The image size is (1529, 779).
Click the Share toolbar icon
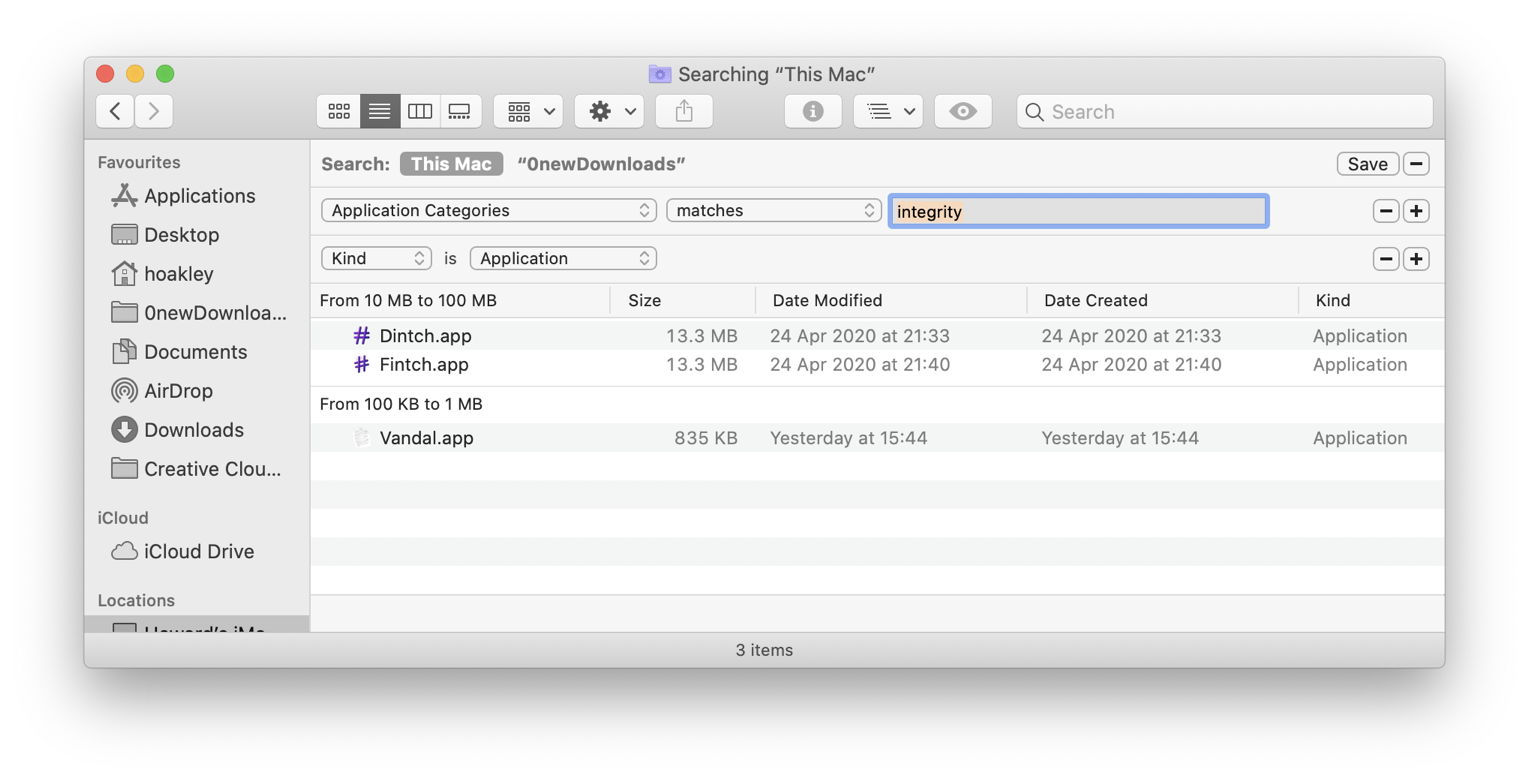click(x=684, y=111)
